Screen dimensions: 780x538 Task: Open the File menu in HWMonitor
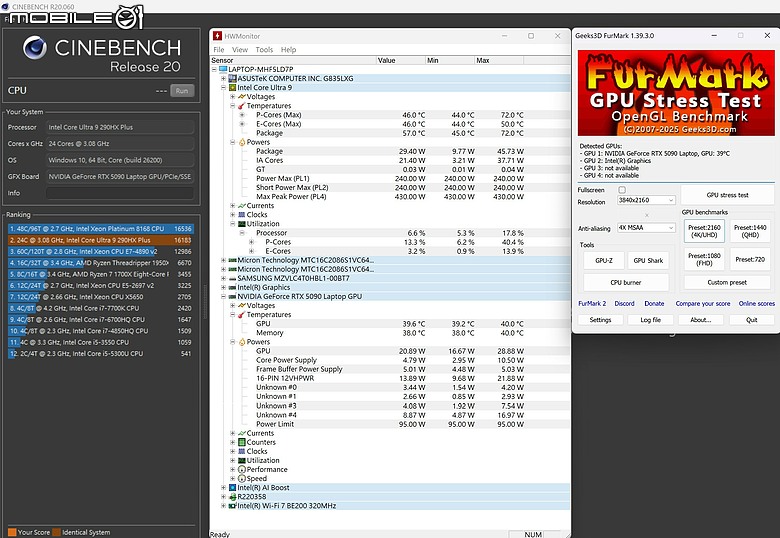coord(219,50)
